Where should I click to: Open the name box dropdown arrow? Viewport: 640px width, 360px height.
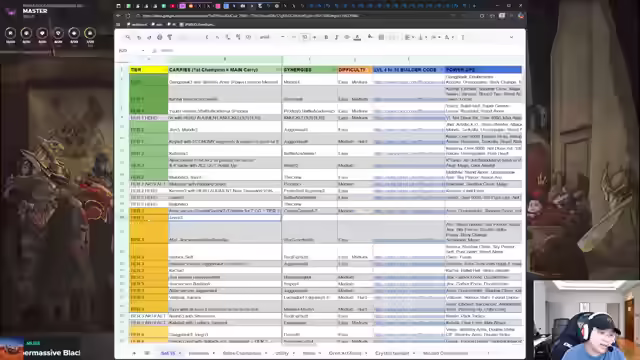click(143, 51)
